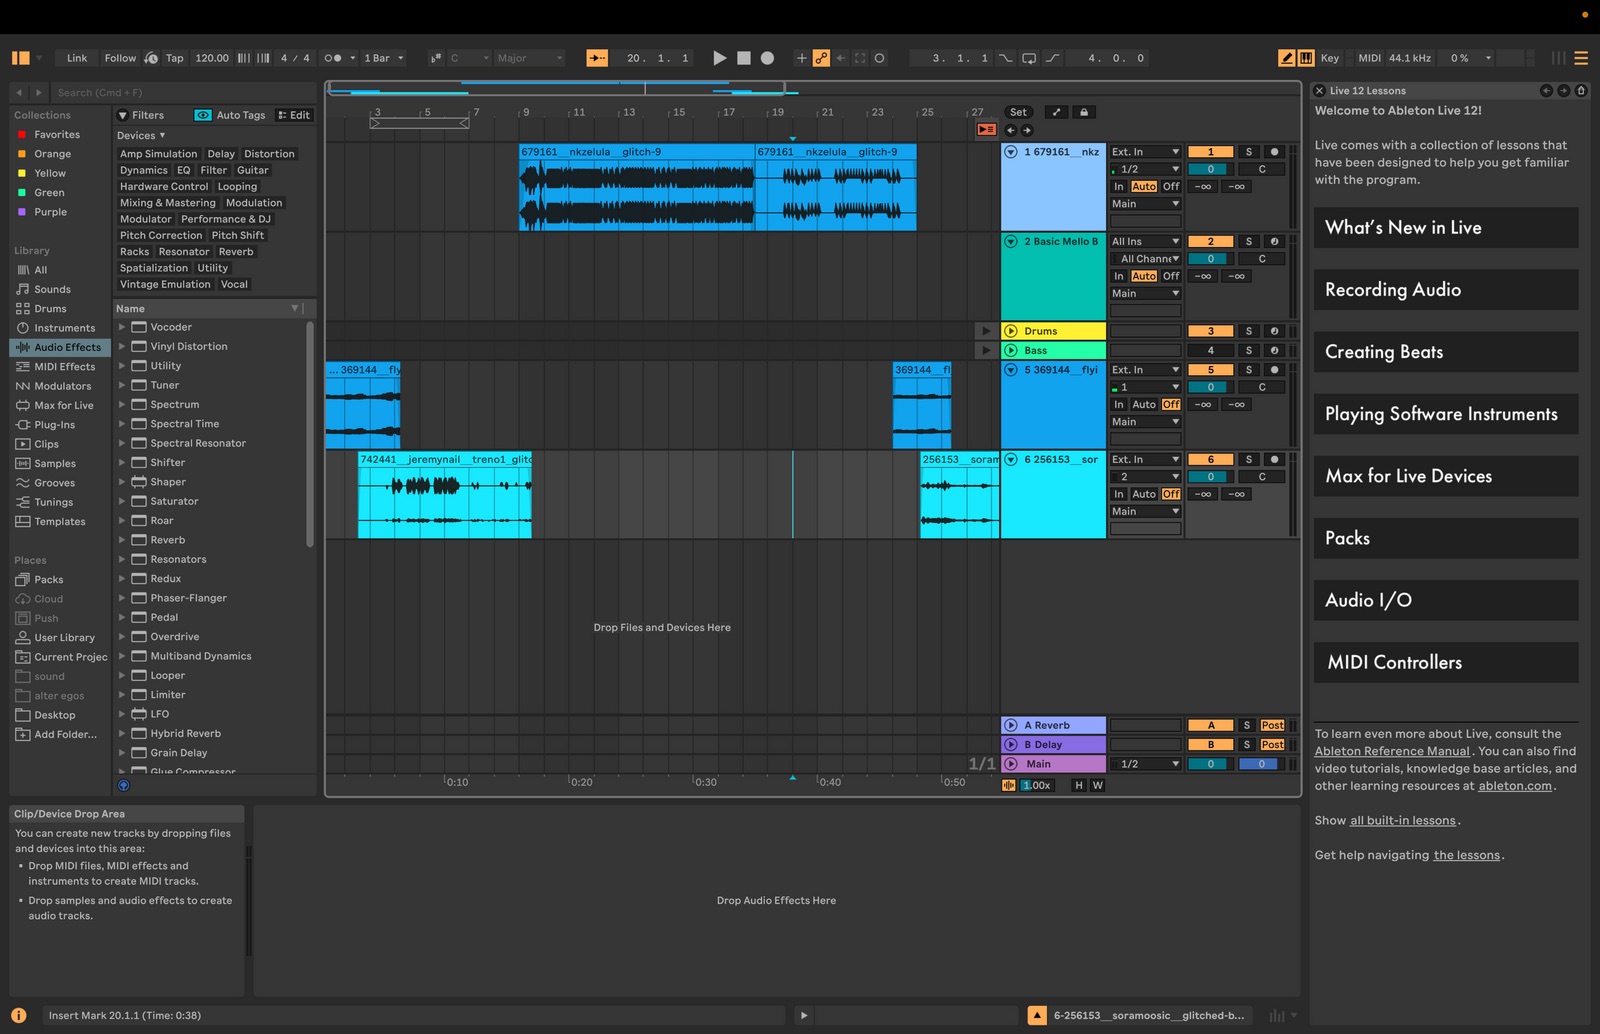
Task: Click the orange Follow playback arrow icon
Action: [597, 58]
